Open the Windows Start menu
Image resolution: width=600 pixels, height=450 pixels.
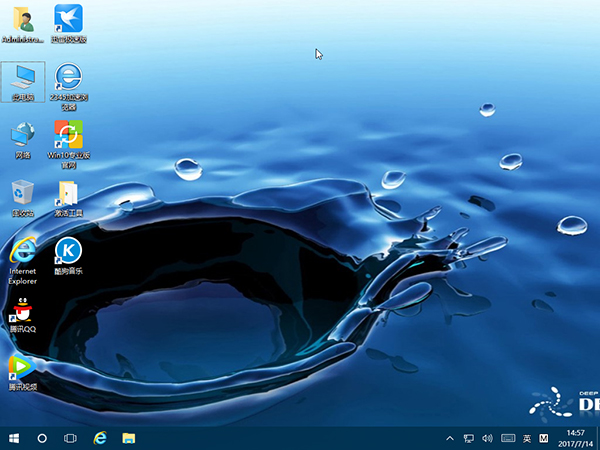[14, 438]
